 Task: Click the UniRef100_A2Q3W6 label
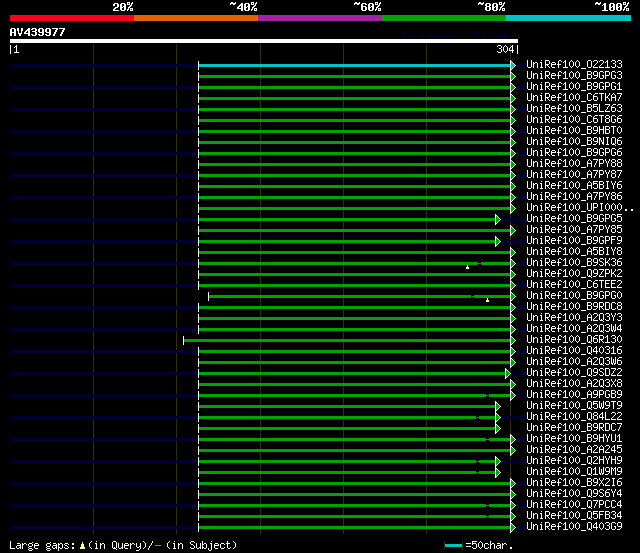point(574,362)
